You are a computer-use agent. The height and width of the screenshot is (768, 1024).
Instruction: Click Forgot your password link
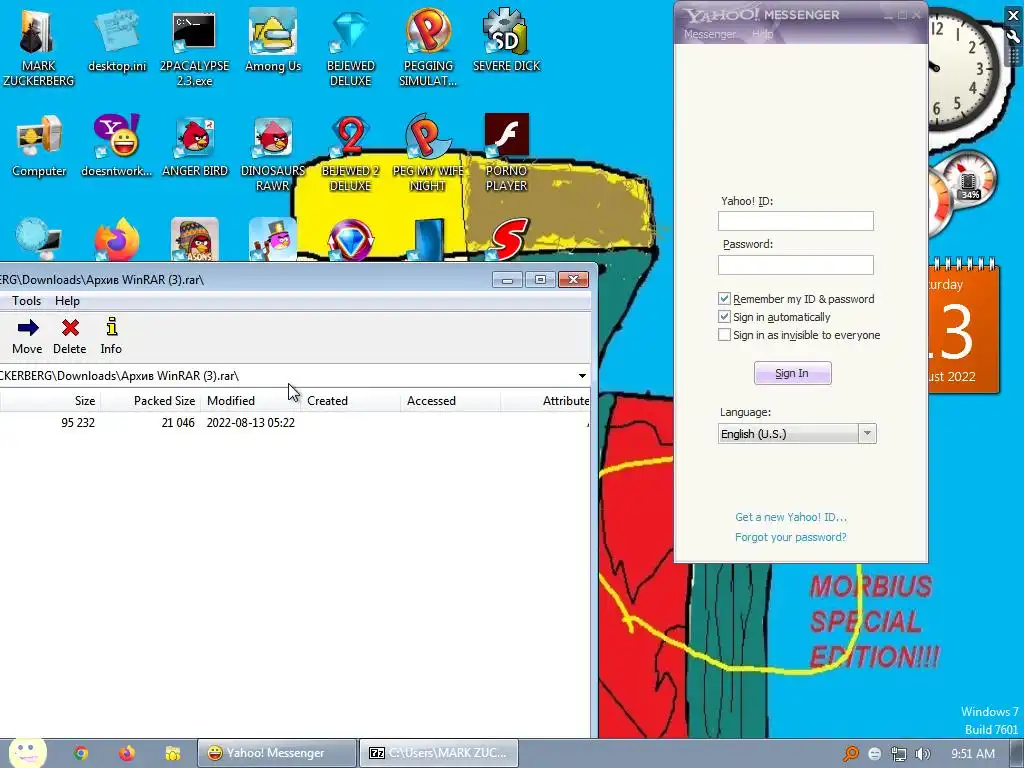pyautogui.click(x=790, y=537)
